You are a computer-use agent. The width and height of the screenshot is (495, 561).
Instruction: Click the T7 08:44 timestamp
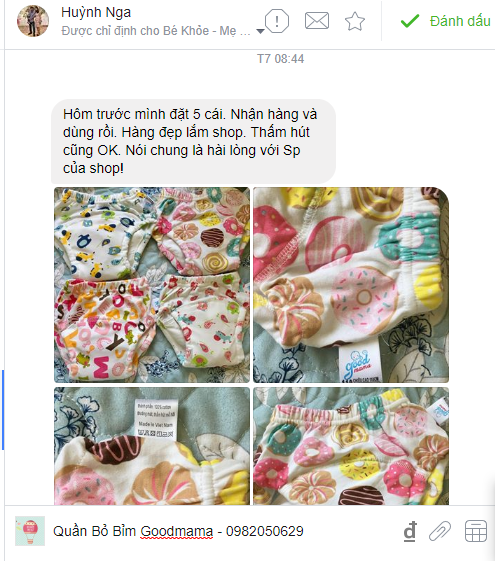point(280,59)
